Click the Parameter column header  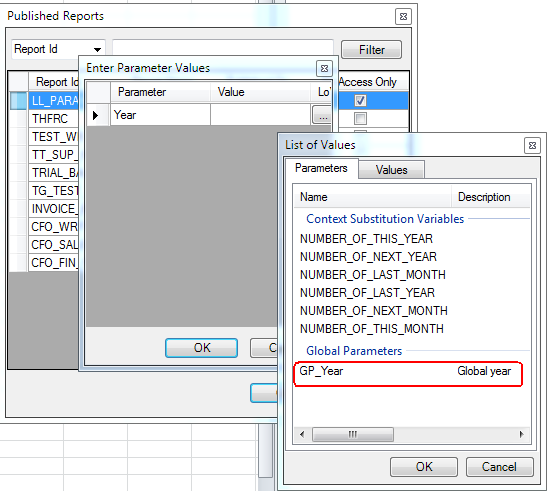click(x=160, y=92)
